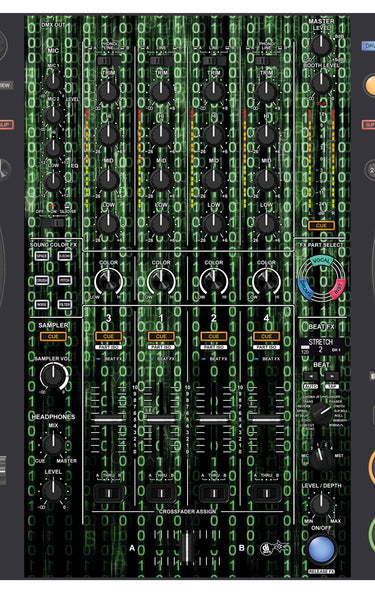Toggle channel 2 input selector switch

[214, 61]
